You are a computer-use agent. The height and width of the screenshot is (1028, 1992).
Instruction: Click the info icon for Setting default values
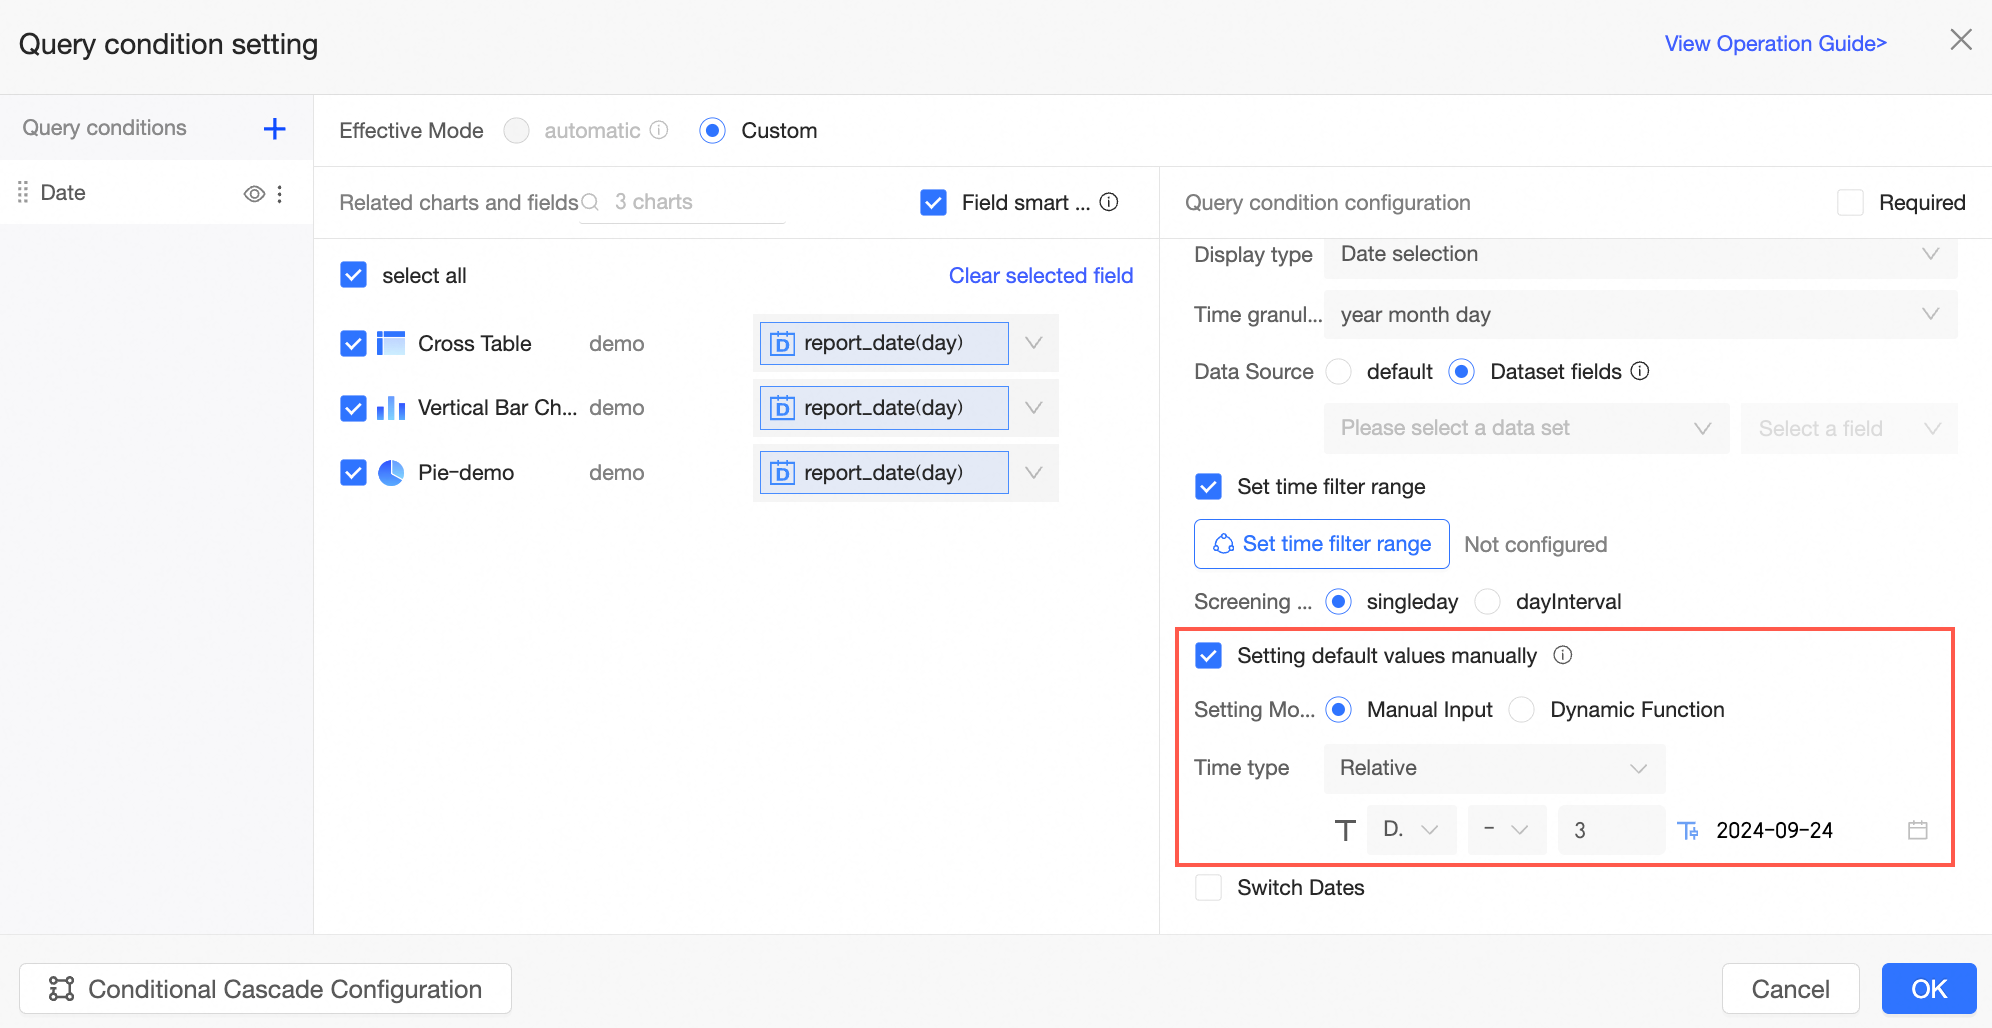[x=1563, y=655]
